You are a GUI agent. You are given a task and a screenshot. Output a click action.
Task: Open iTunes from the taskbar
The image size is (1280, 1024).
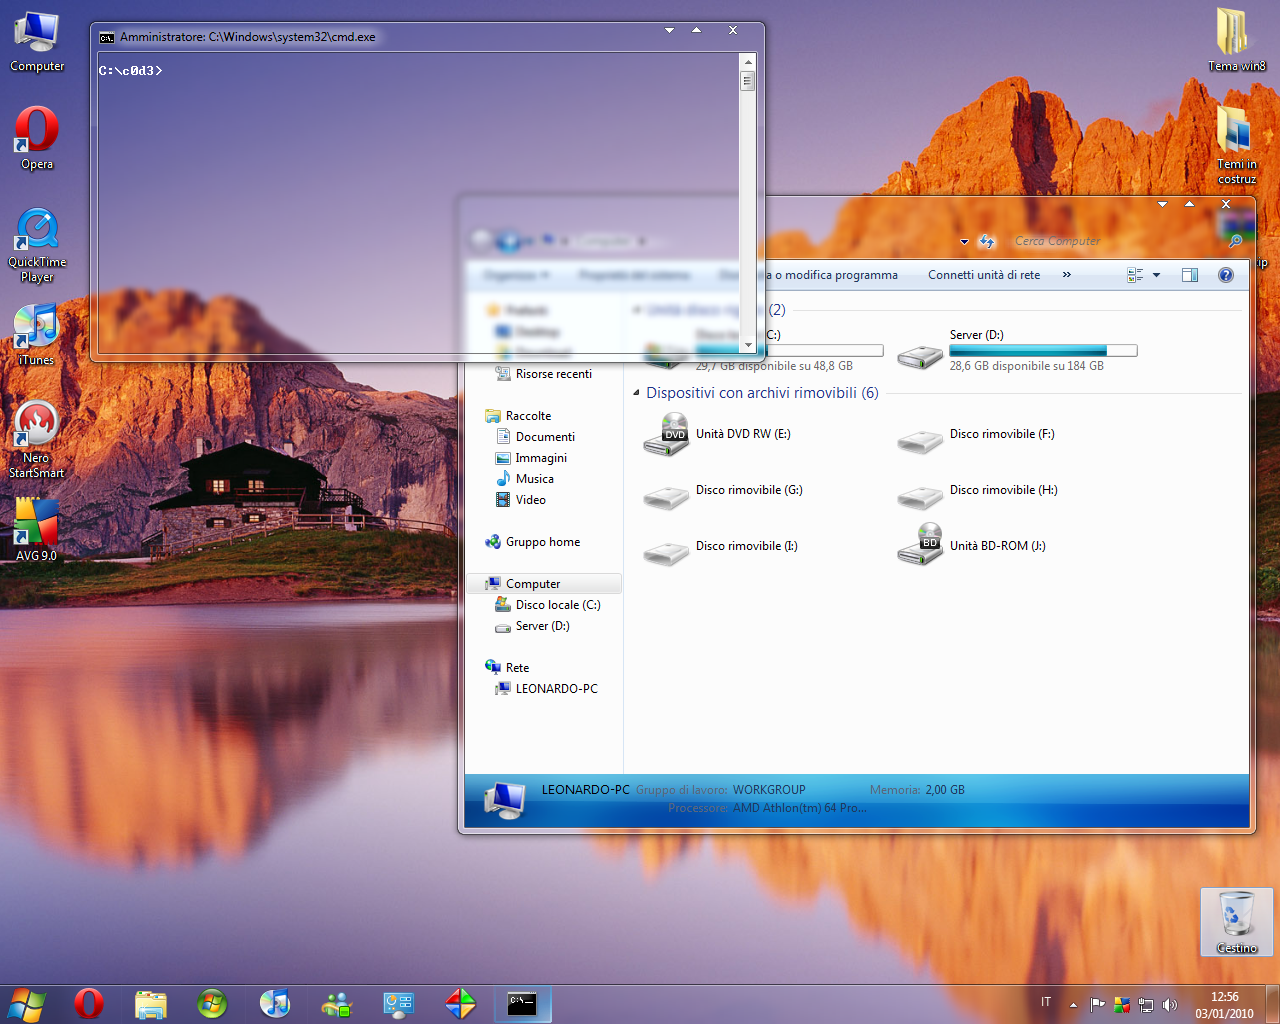coord(275,1003)
